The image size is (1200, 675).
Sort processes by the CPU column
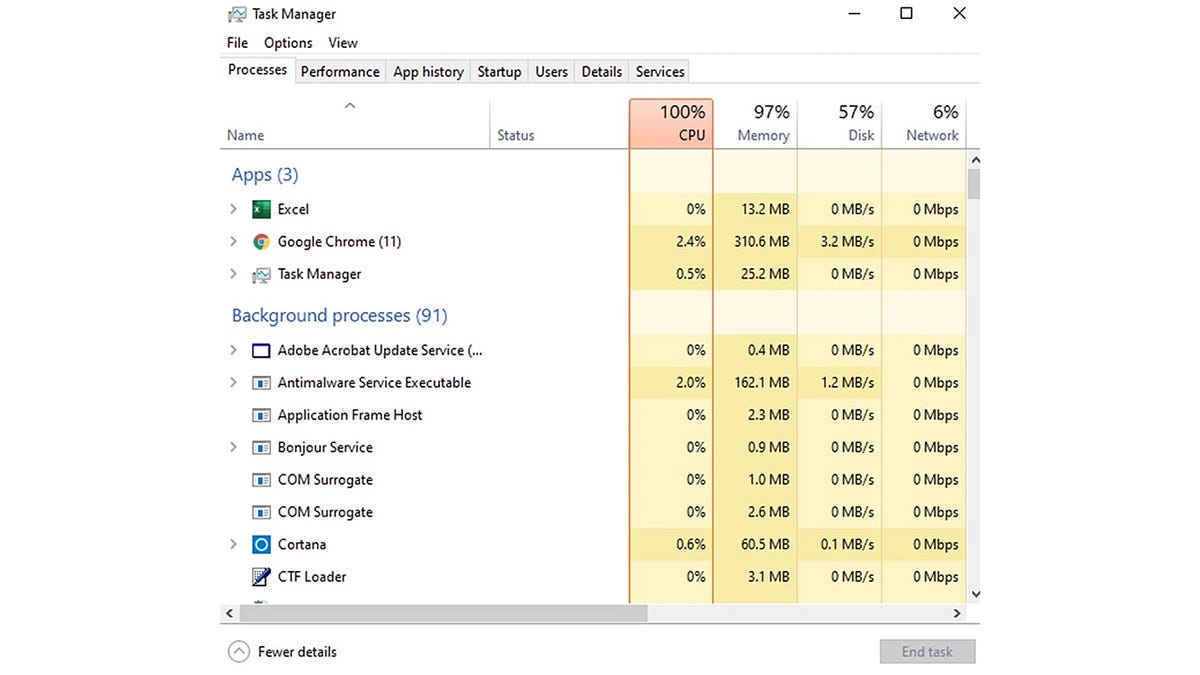[x=671, y=122]
